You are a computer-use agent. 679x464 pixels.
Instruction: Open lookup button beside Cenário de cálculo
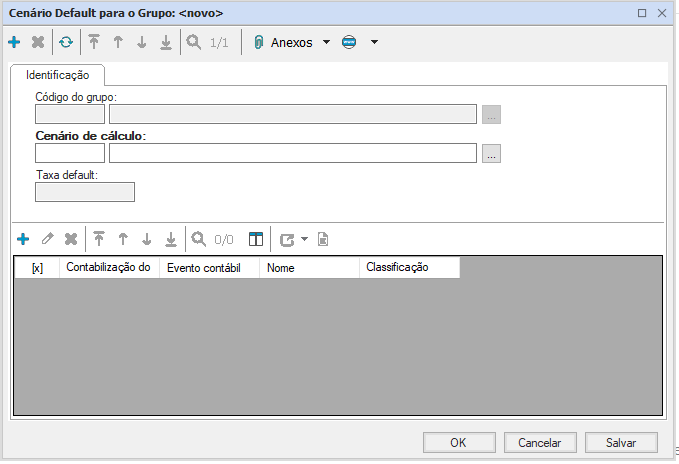(491, 154)
